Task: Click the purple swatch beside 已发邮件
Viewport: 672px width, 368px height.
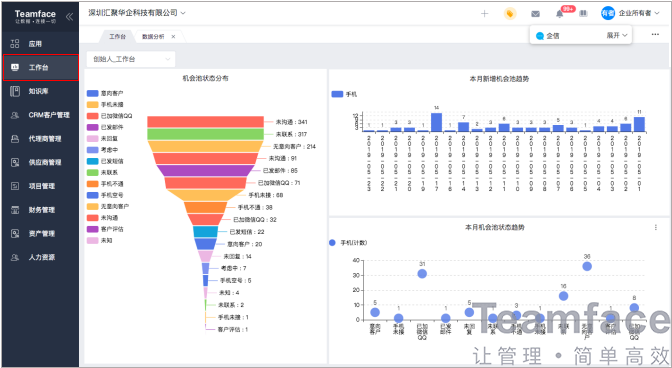Action: pos(93,127)
